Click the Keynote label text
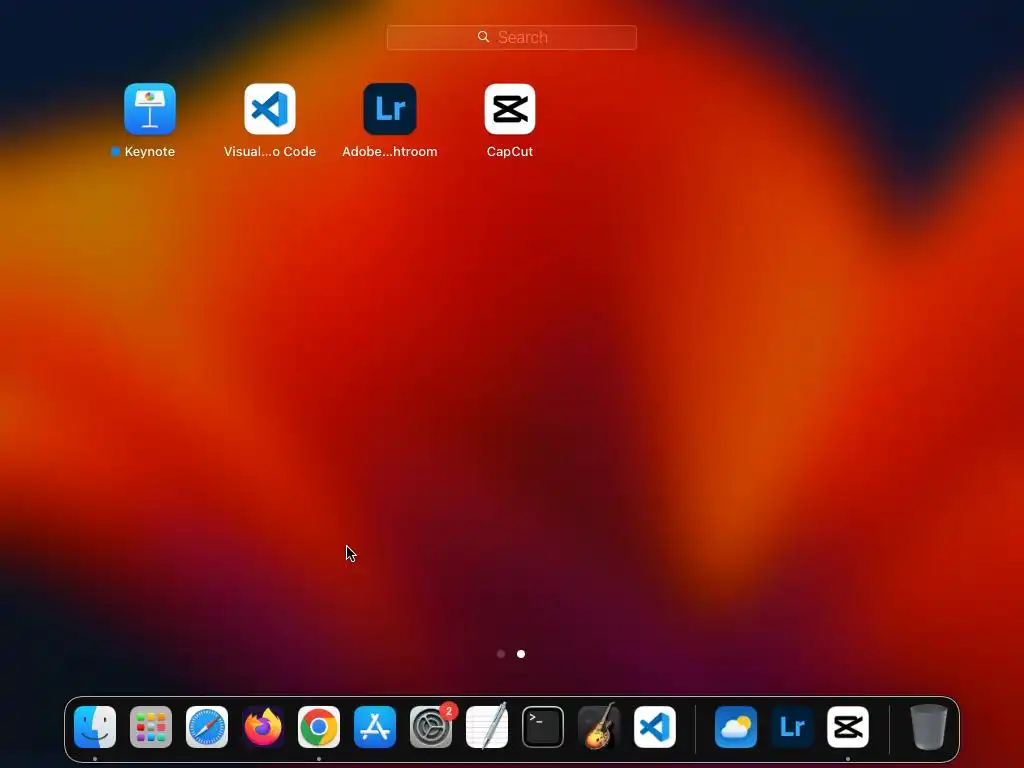This screenshot has height=768, width=1024. (x=150, y=152)
